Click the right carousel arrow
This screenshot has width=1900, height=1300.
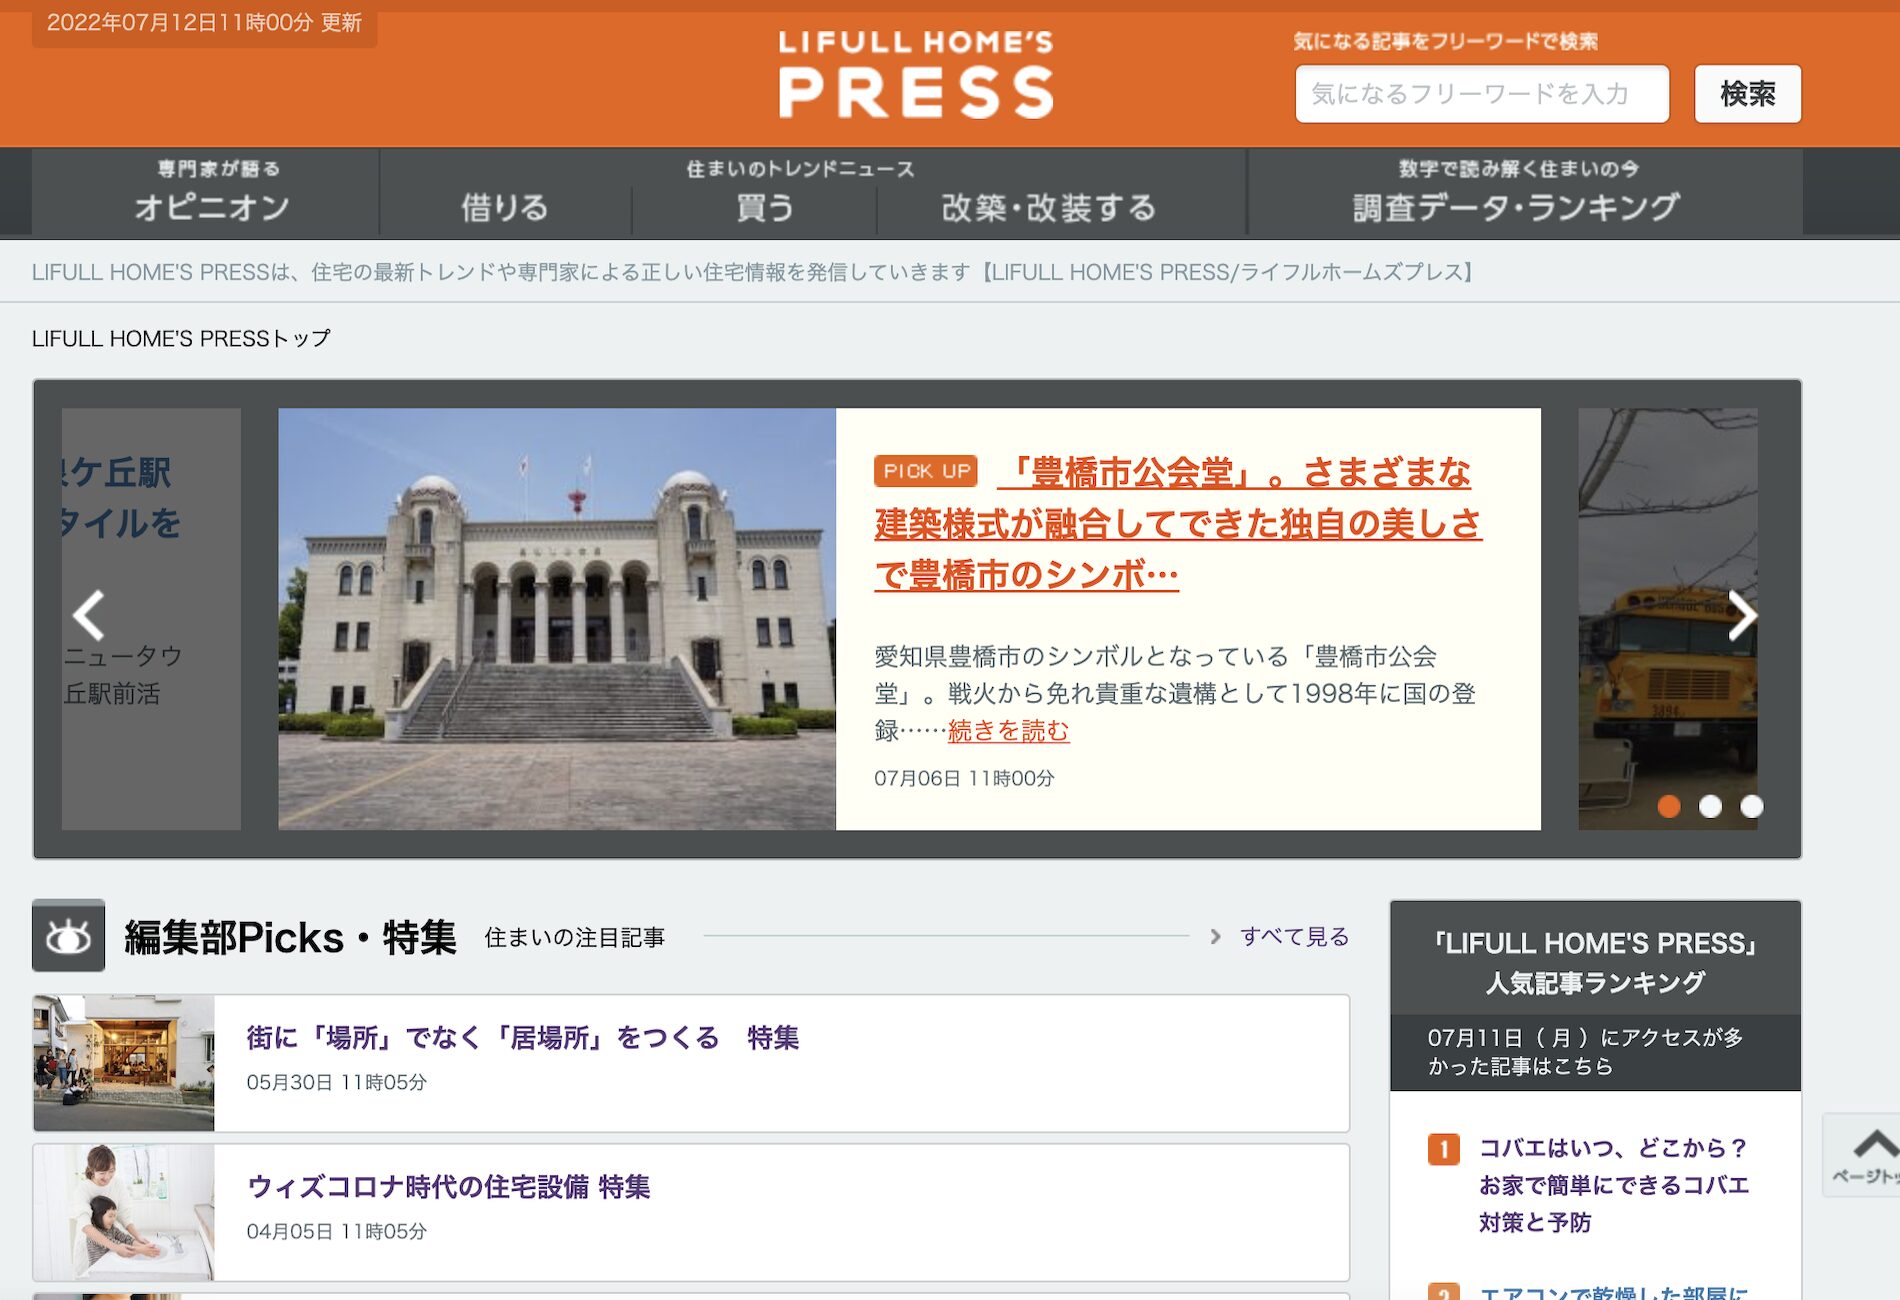point(1745,617)
